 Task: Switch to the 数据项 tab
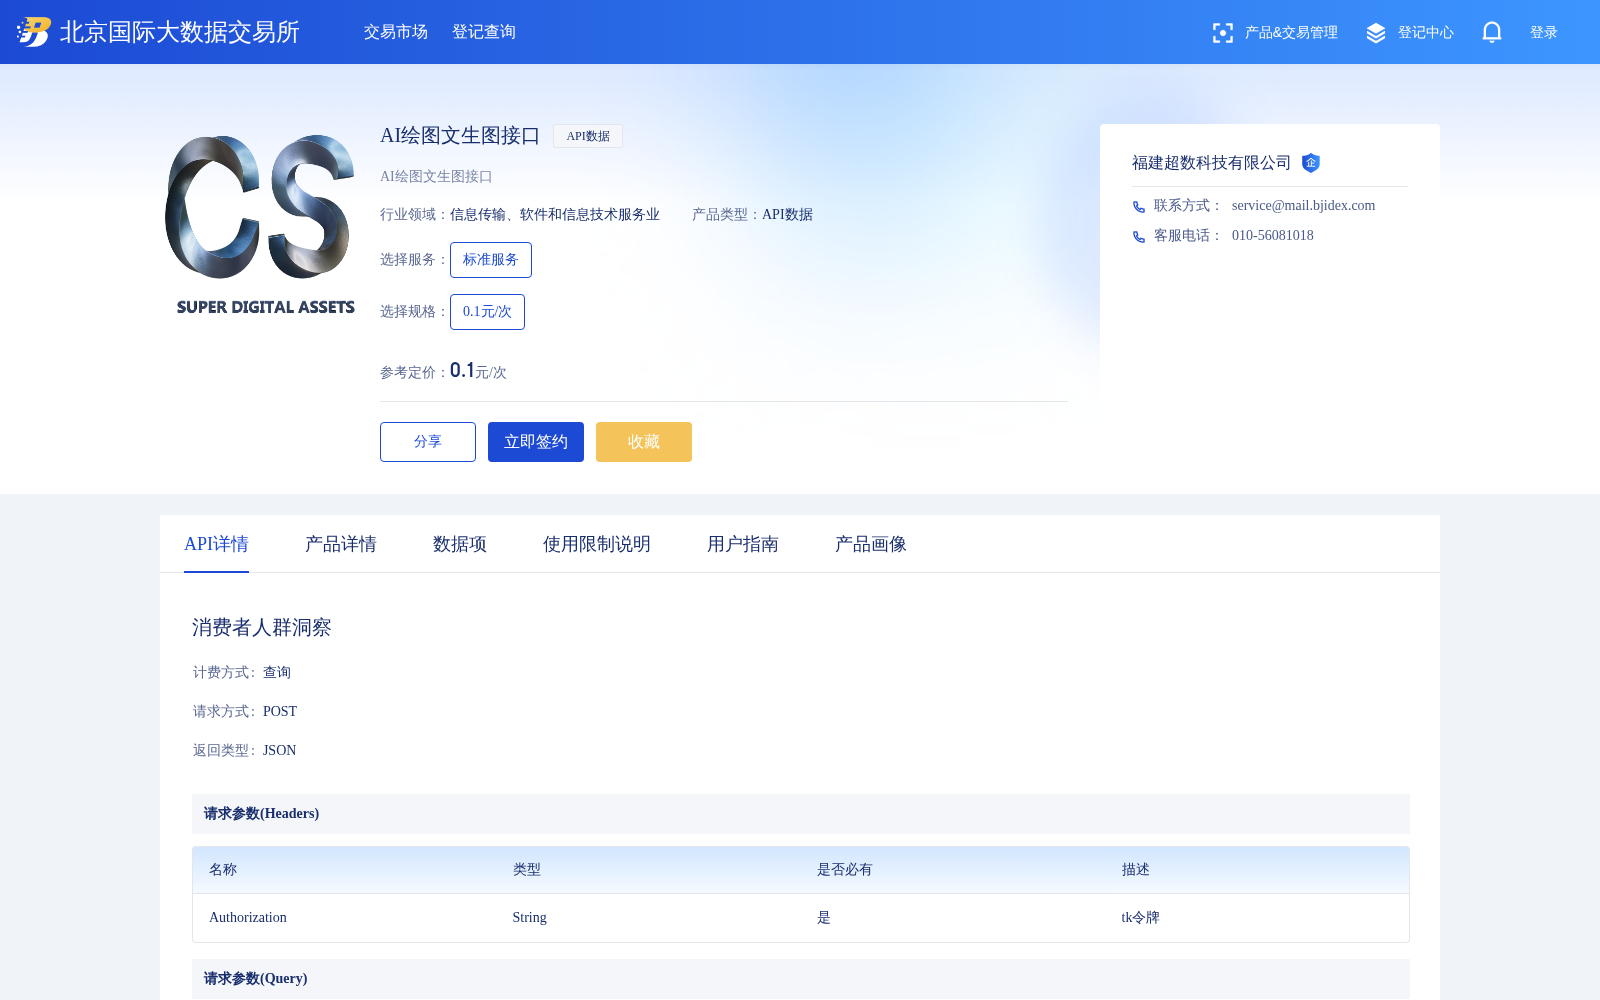(x=460, y=544)
